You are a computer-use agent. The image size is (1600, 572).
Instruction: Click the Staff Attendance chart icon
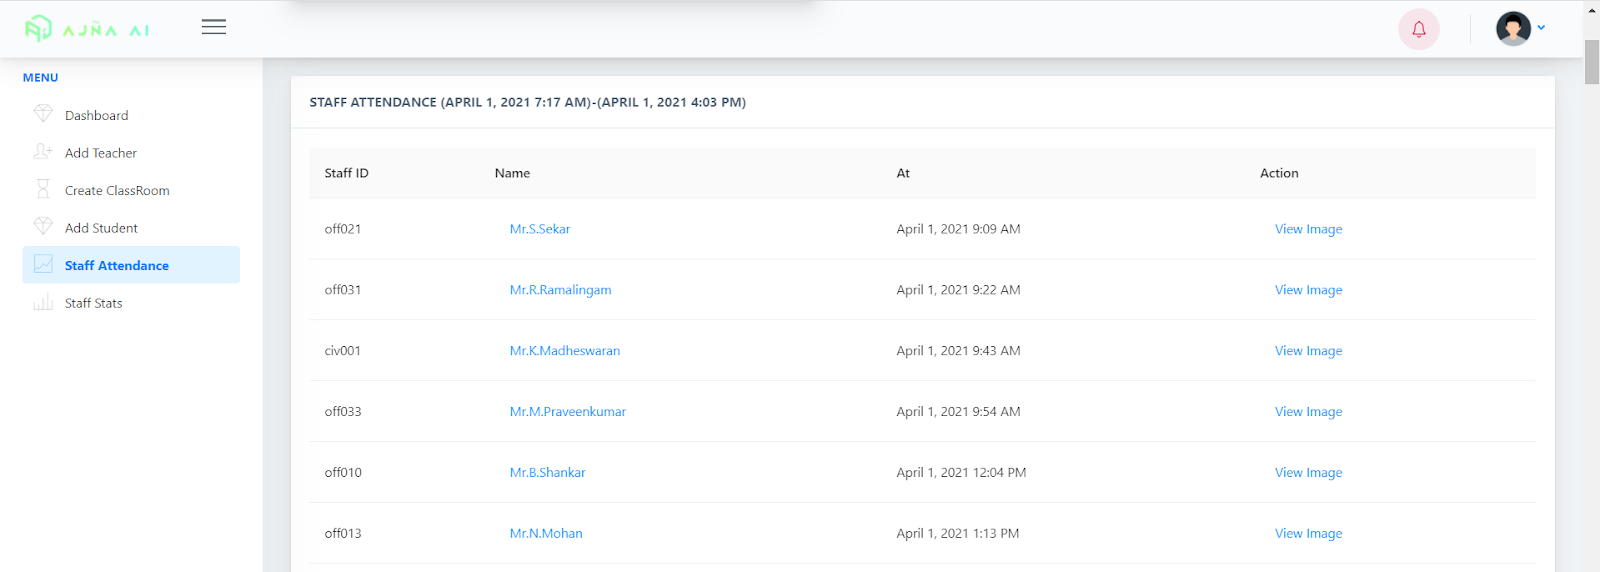pyautogui.click(x=43, y=264)
